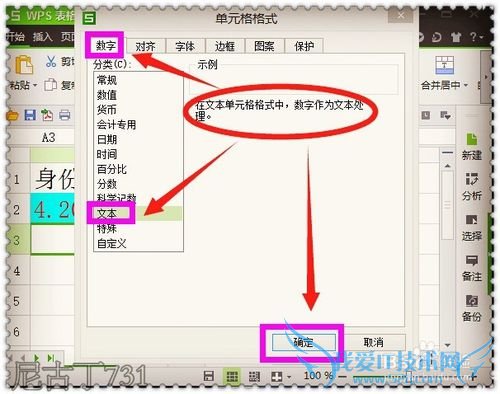Click the normal view icon in the status bar

coord(209,376)
